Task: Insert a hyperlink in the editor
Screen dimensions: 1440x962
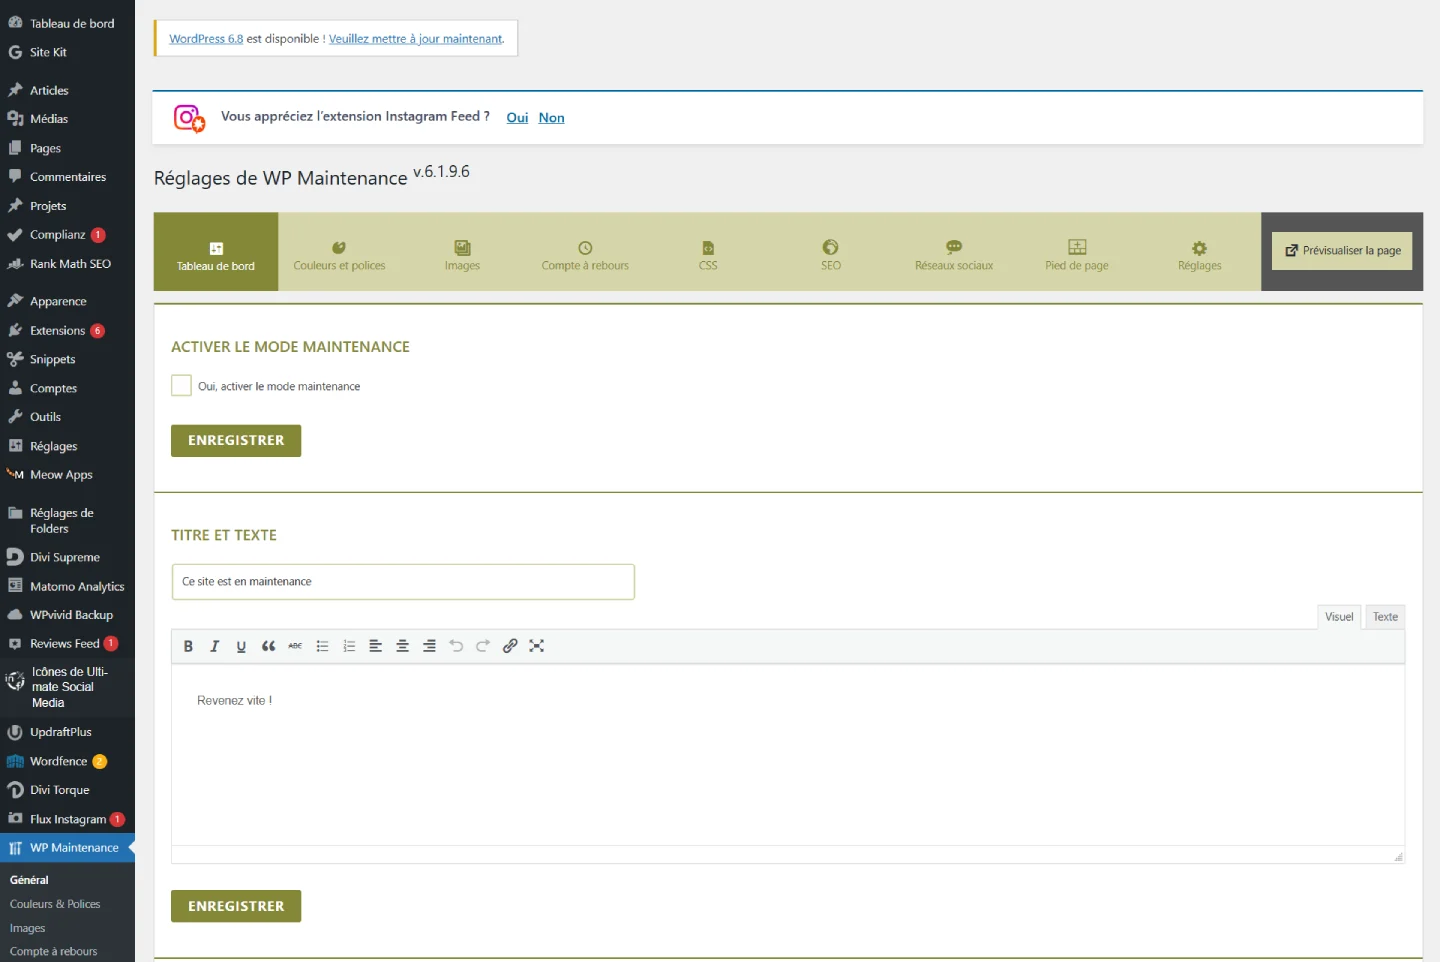Action: coord(510,645)
